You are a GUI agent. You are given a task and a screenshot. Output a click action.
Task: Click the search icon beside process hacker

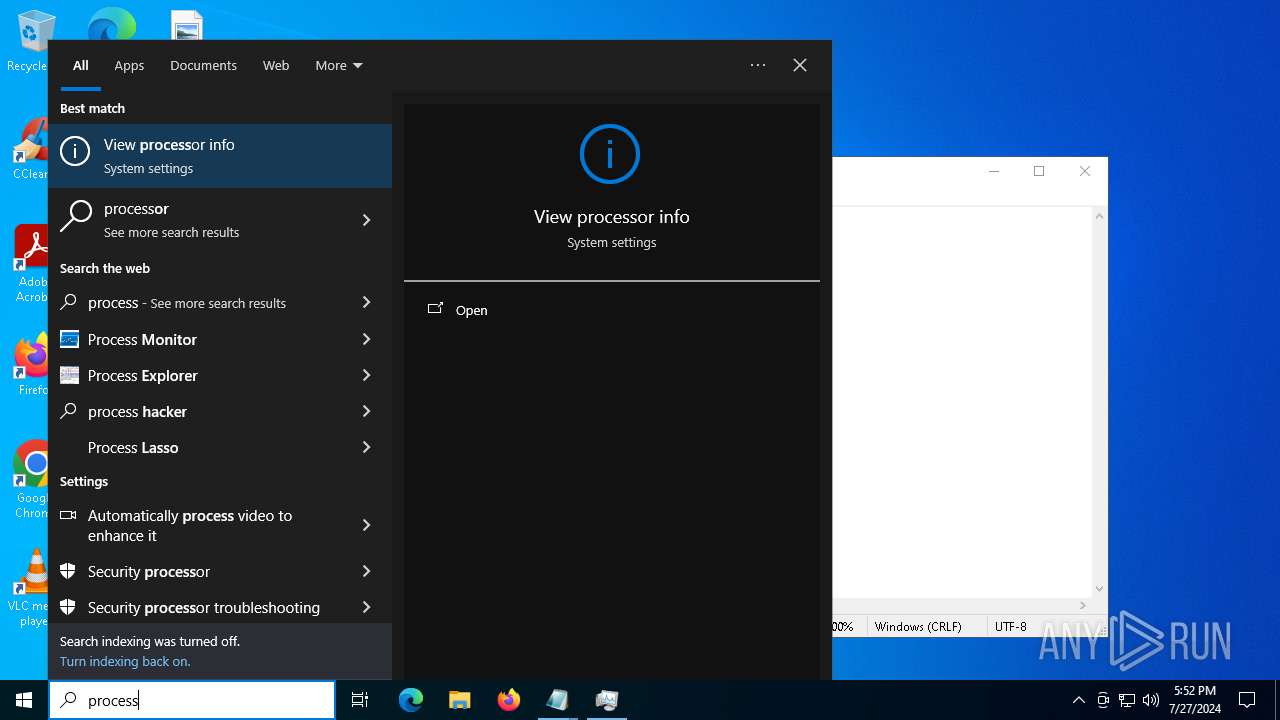point(69,412)
